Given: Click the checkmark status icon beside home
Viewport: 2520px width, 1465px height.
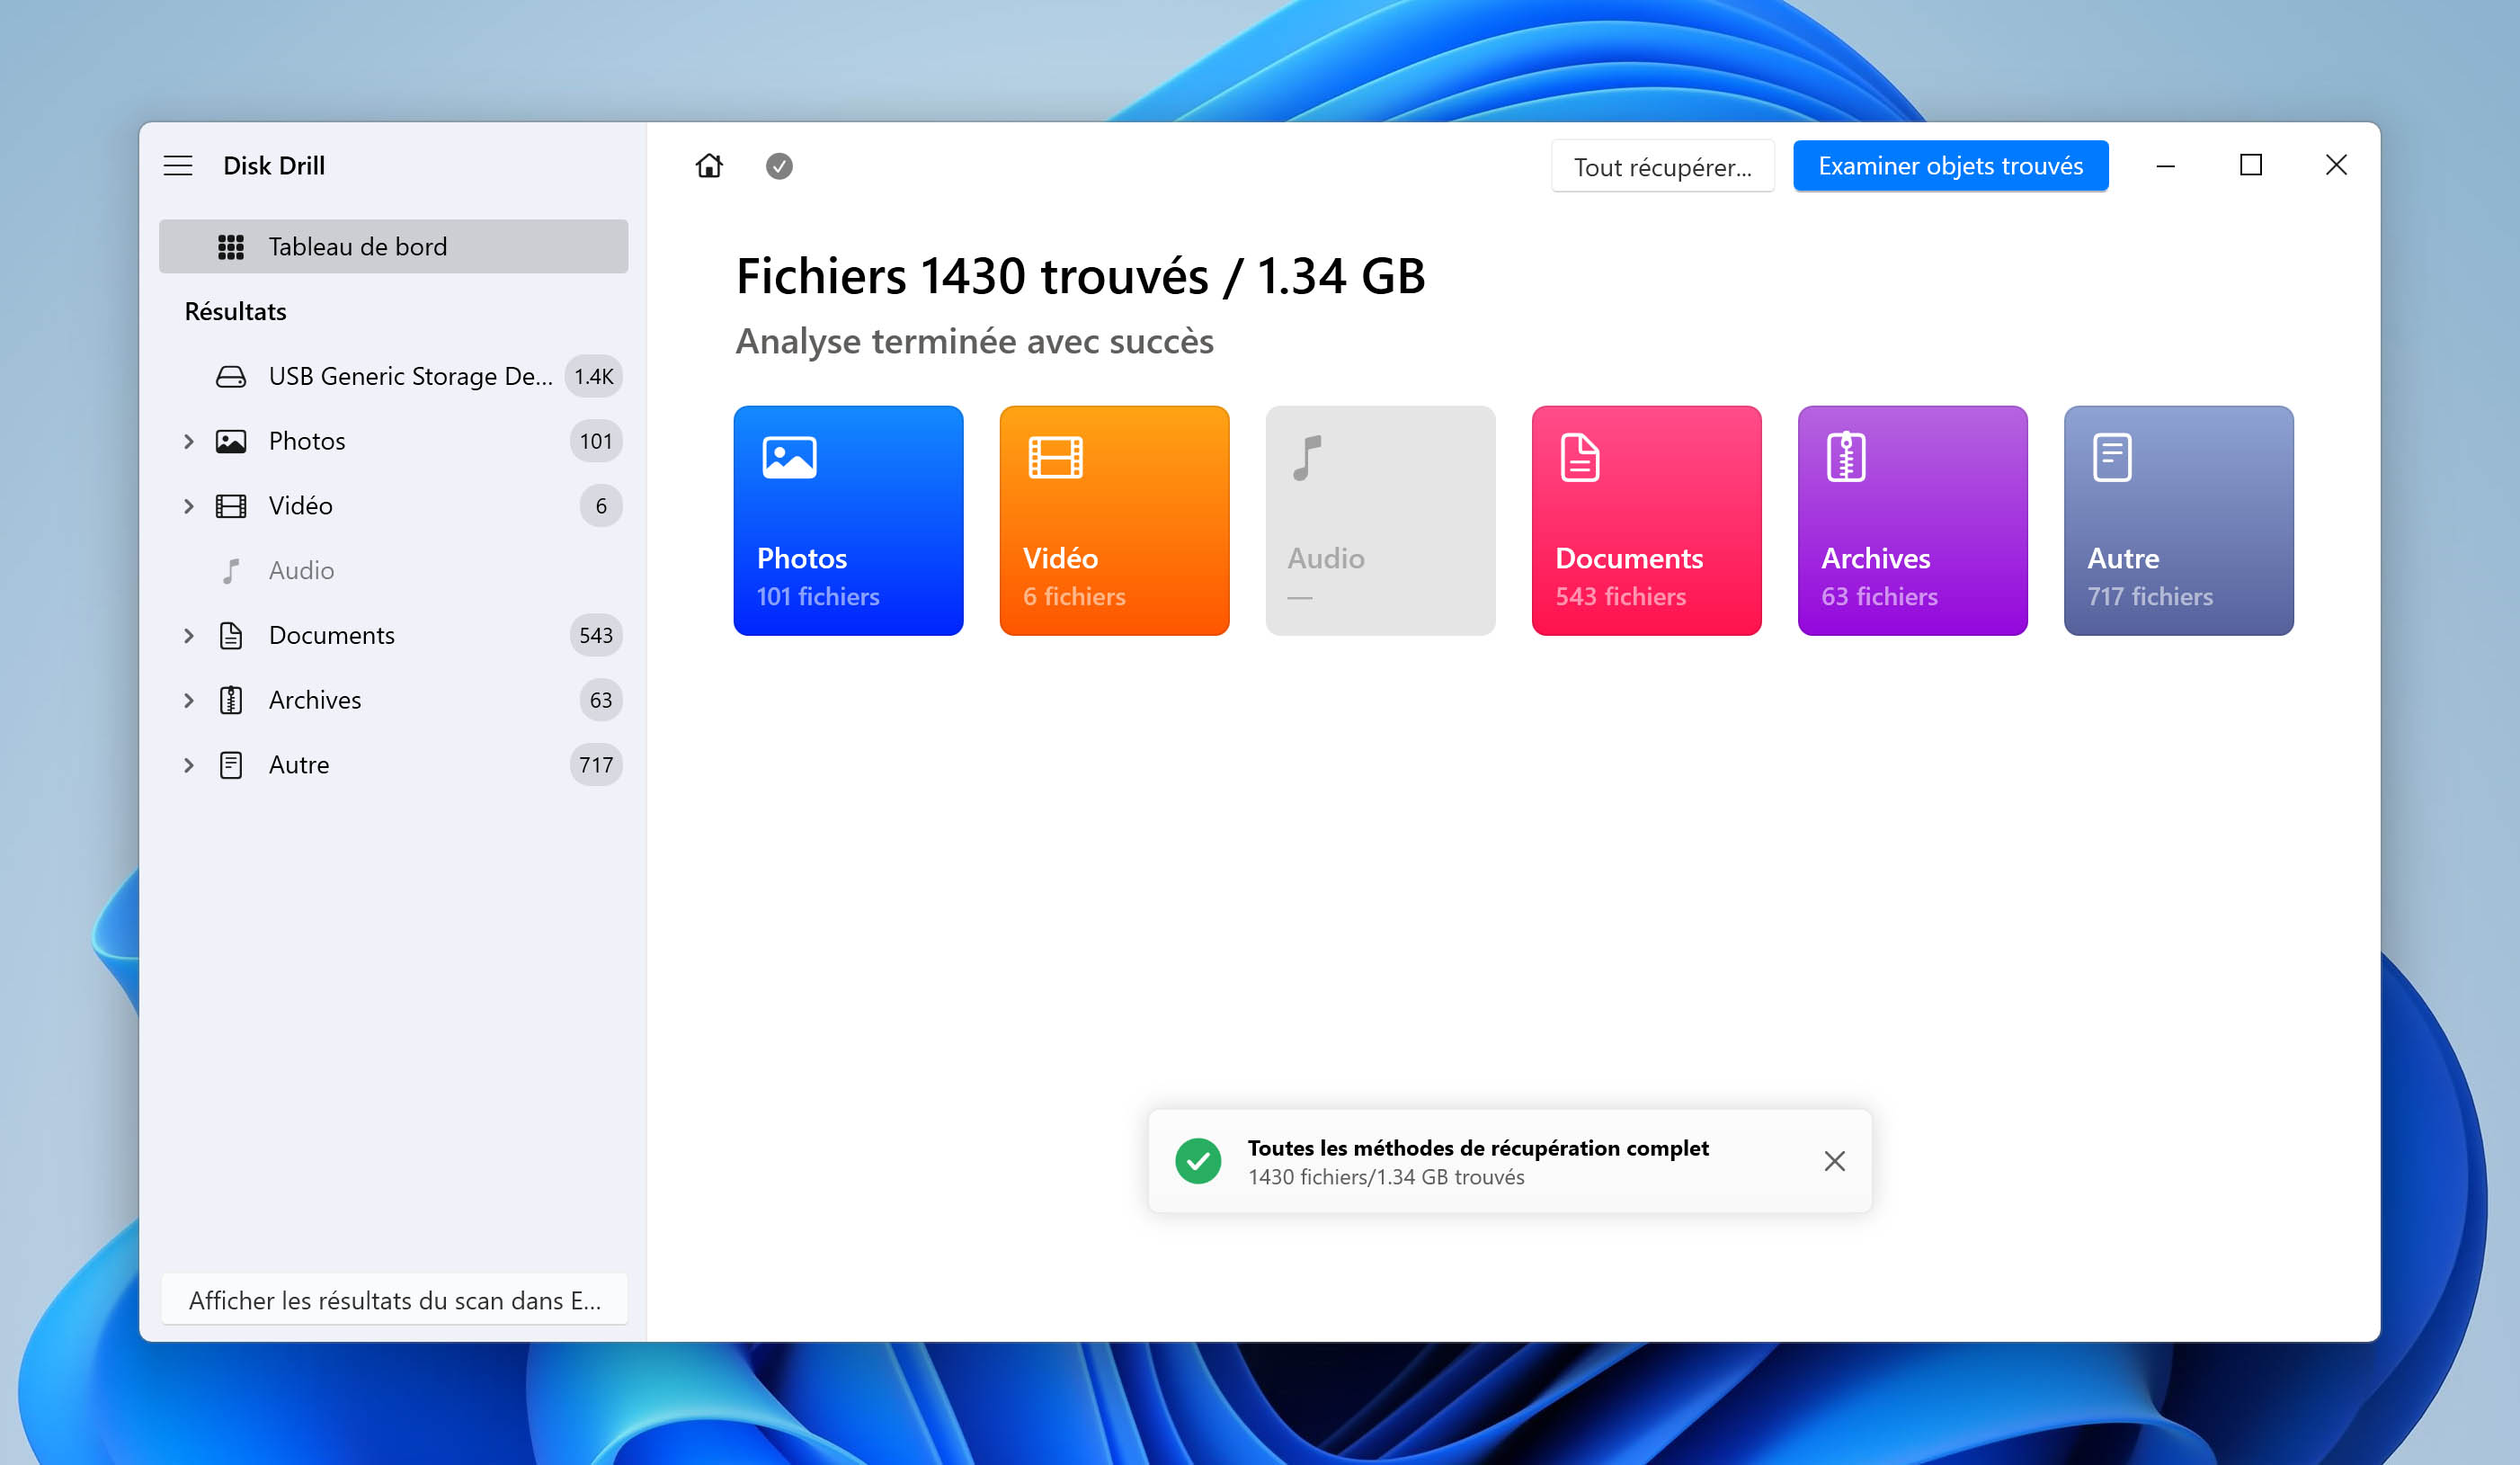Looking at the screenshot, I should click(x=779, y=166).
